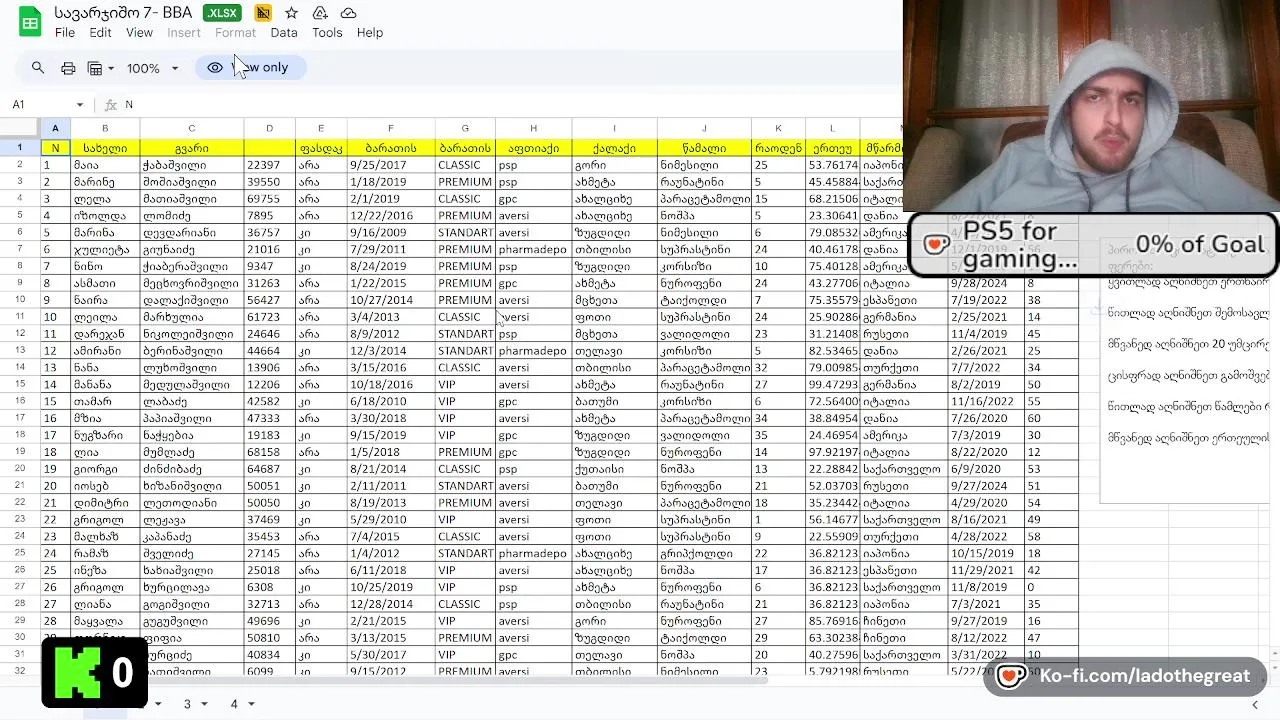Open the search magnifier in toolbar
The image size is (1280, 720).
tap(38, 68)
